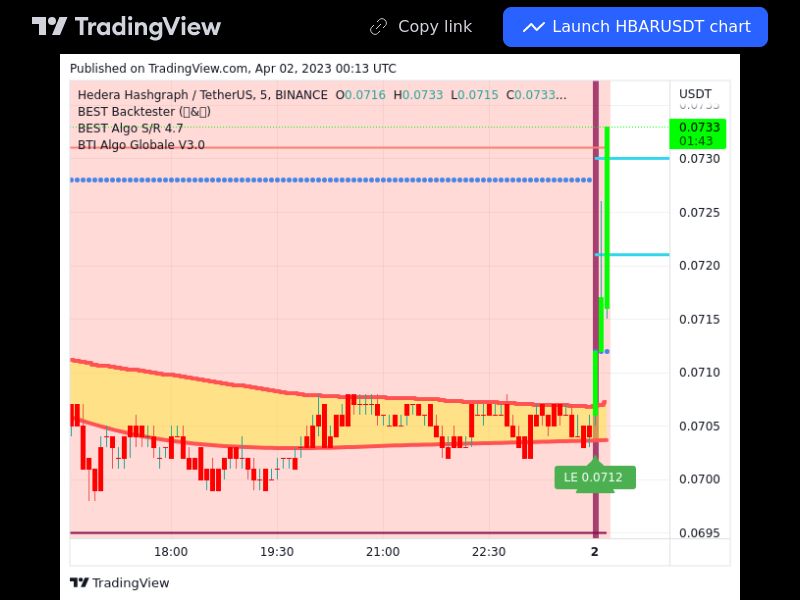This screenshot has height=600, width=800.
Task: Click the bold date '2' on time axis
Action: pyautogui.click(x=594, y=552)
